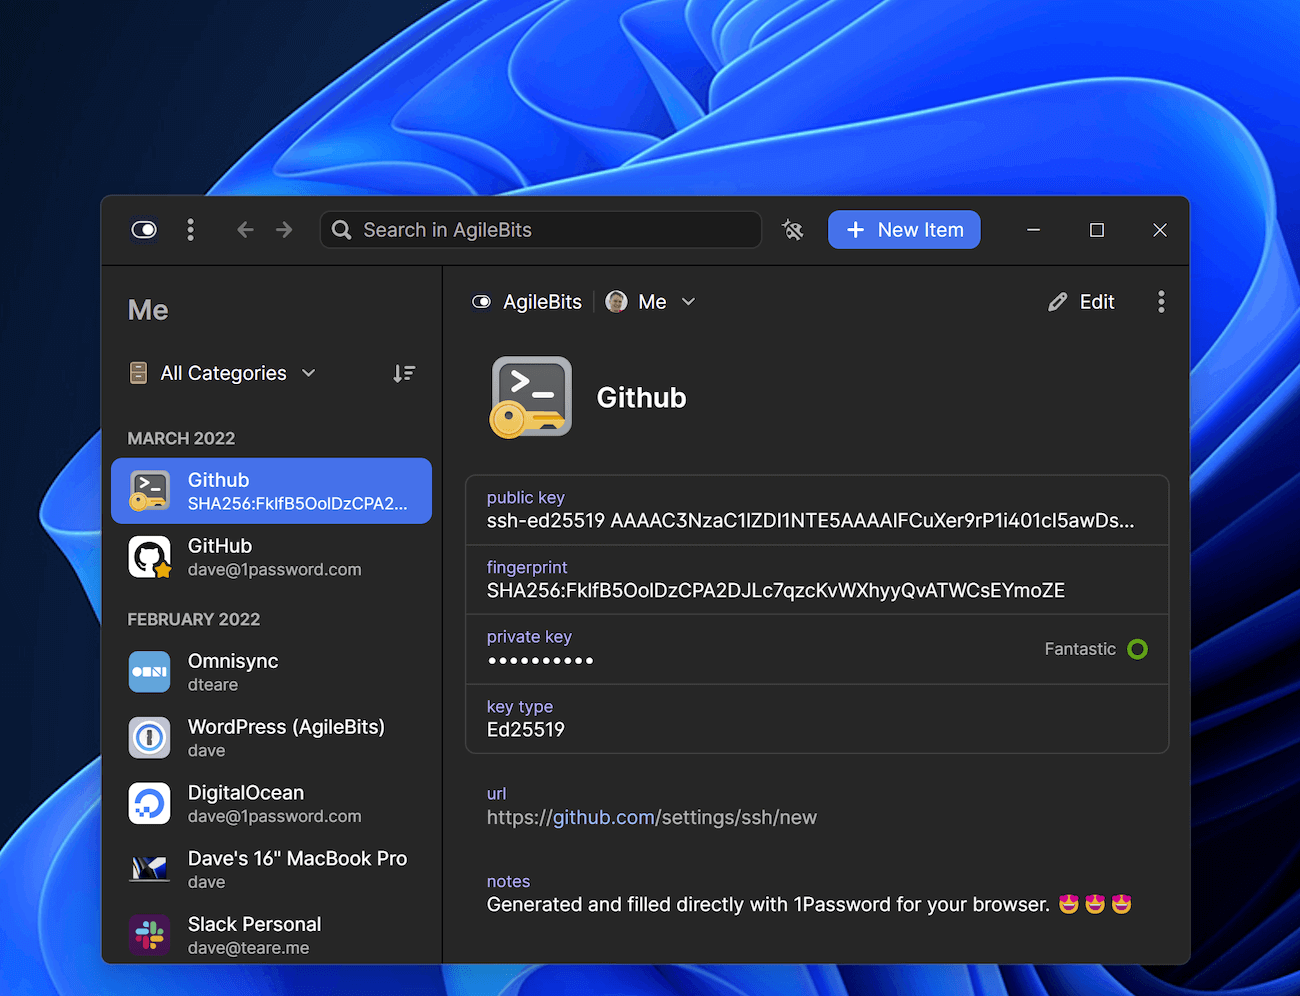Click Dave's profile avatar next to Me

pos(616,301)
